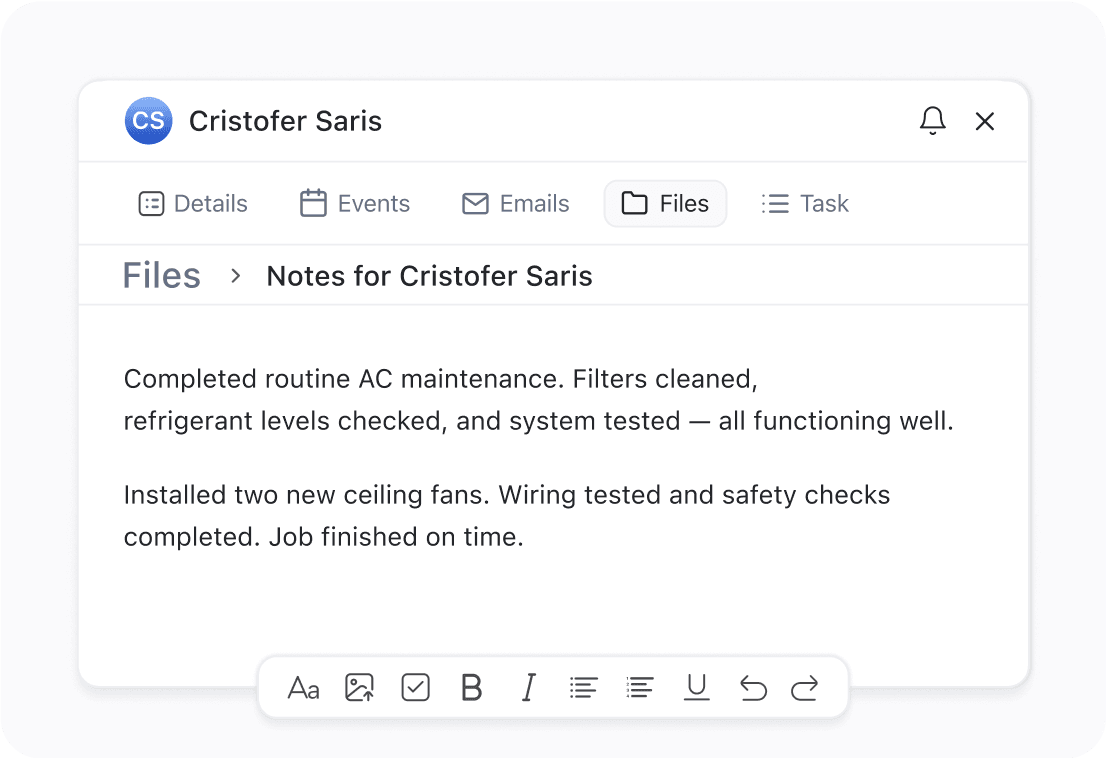Undo the last edit
Image resolution: width=1106 pixels, height=758 pixels.
click(x=753, y=688)
